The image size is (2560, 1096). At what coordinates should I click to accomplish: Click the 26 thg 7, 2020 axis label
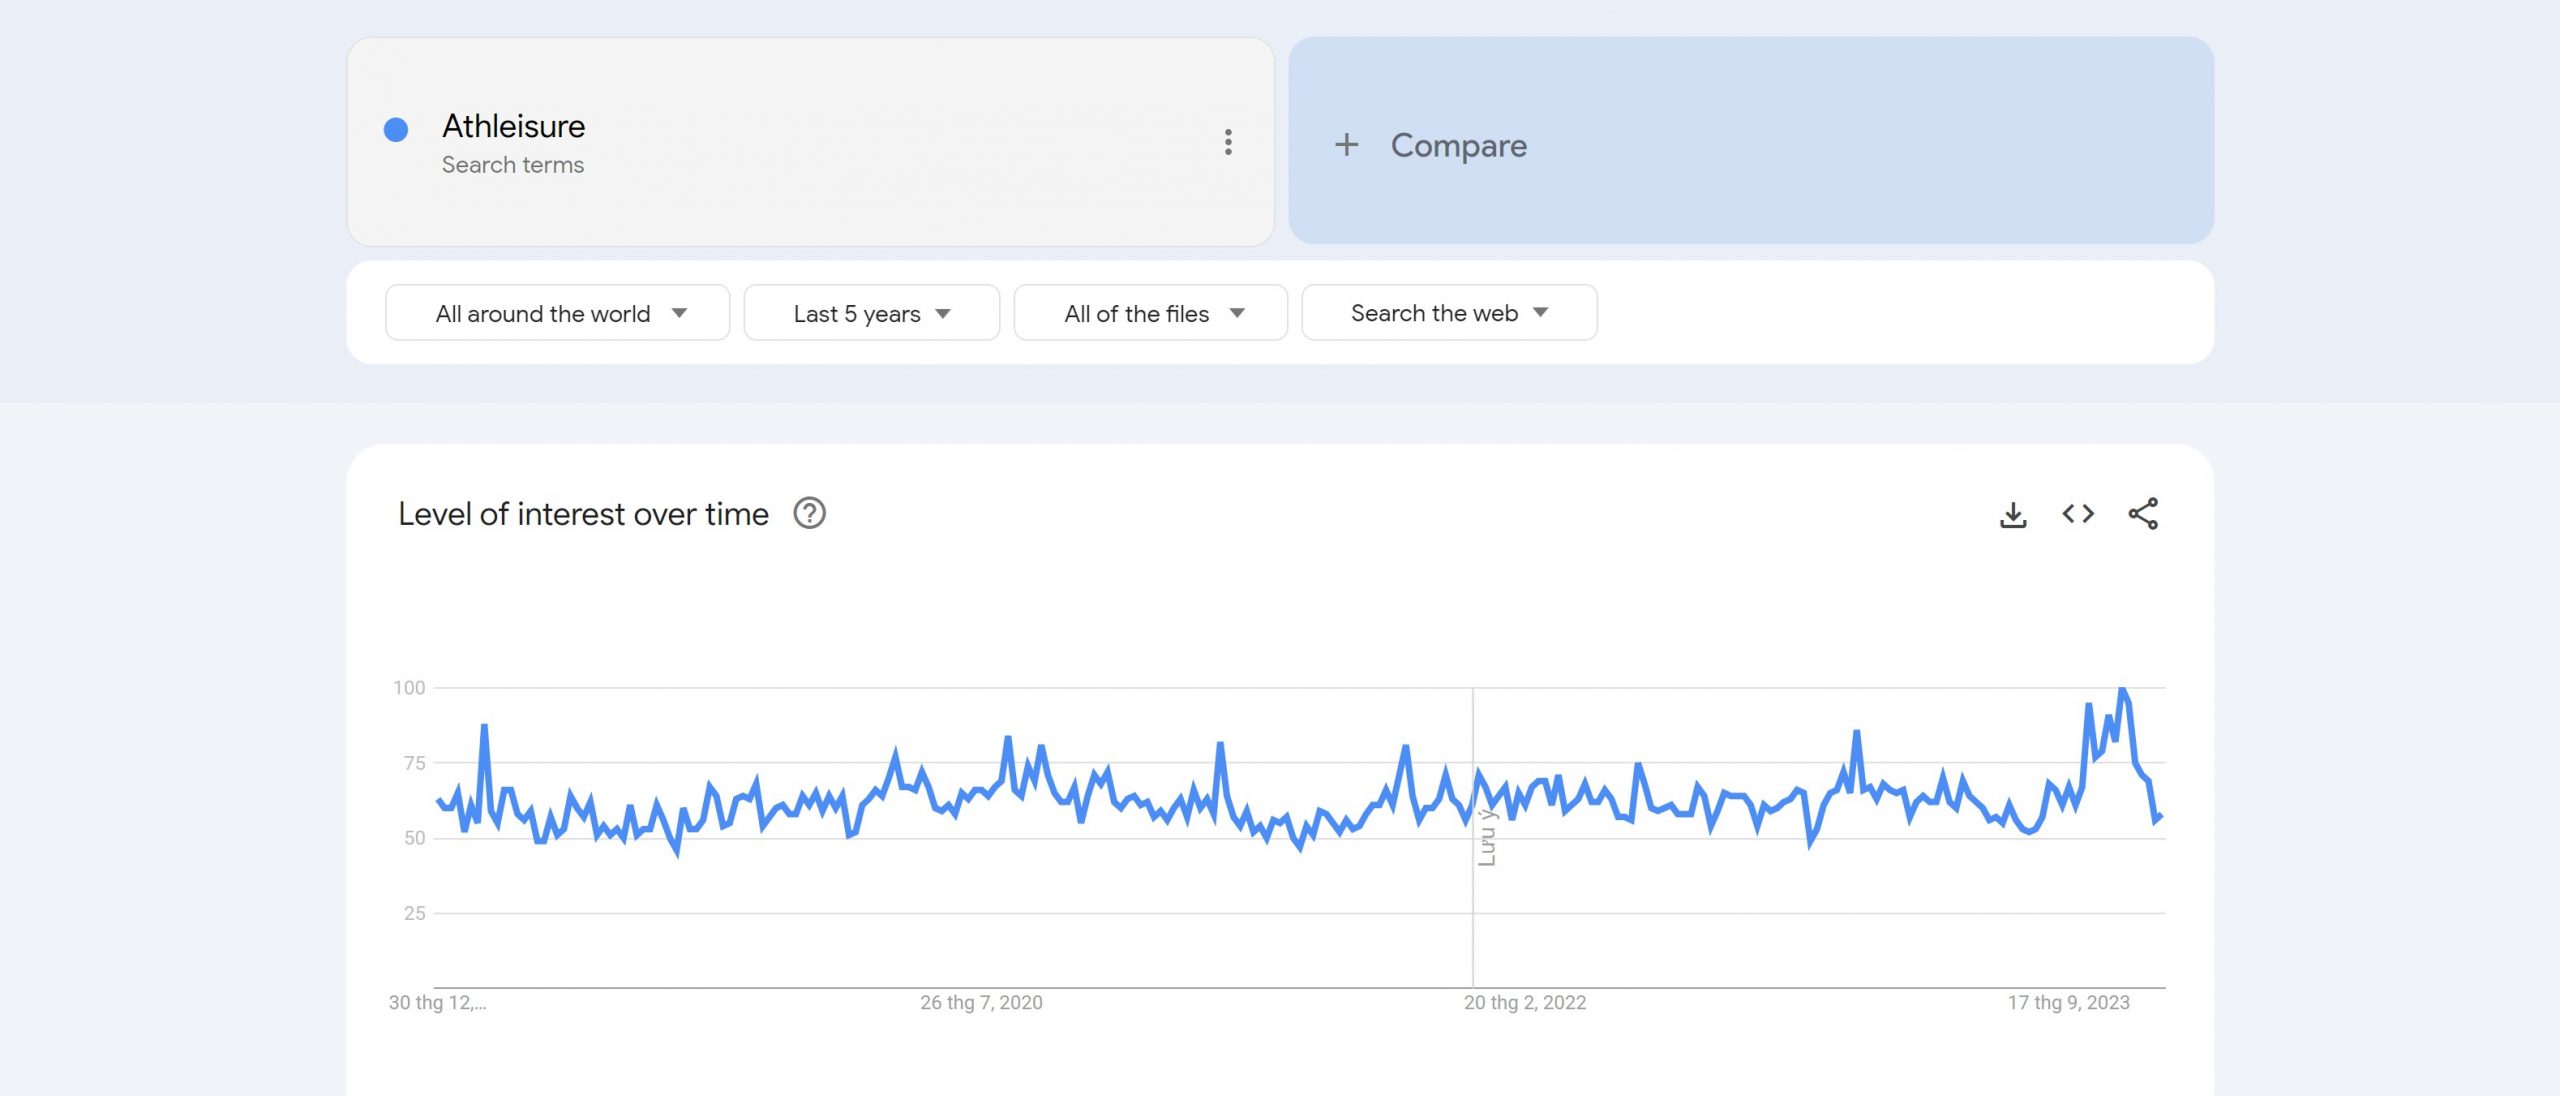pos(981,1003)
